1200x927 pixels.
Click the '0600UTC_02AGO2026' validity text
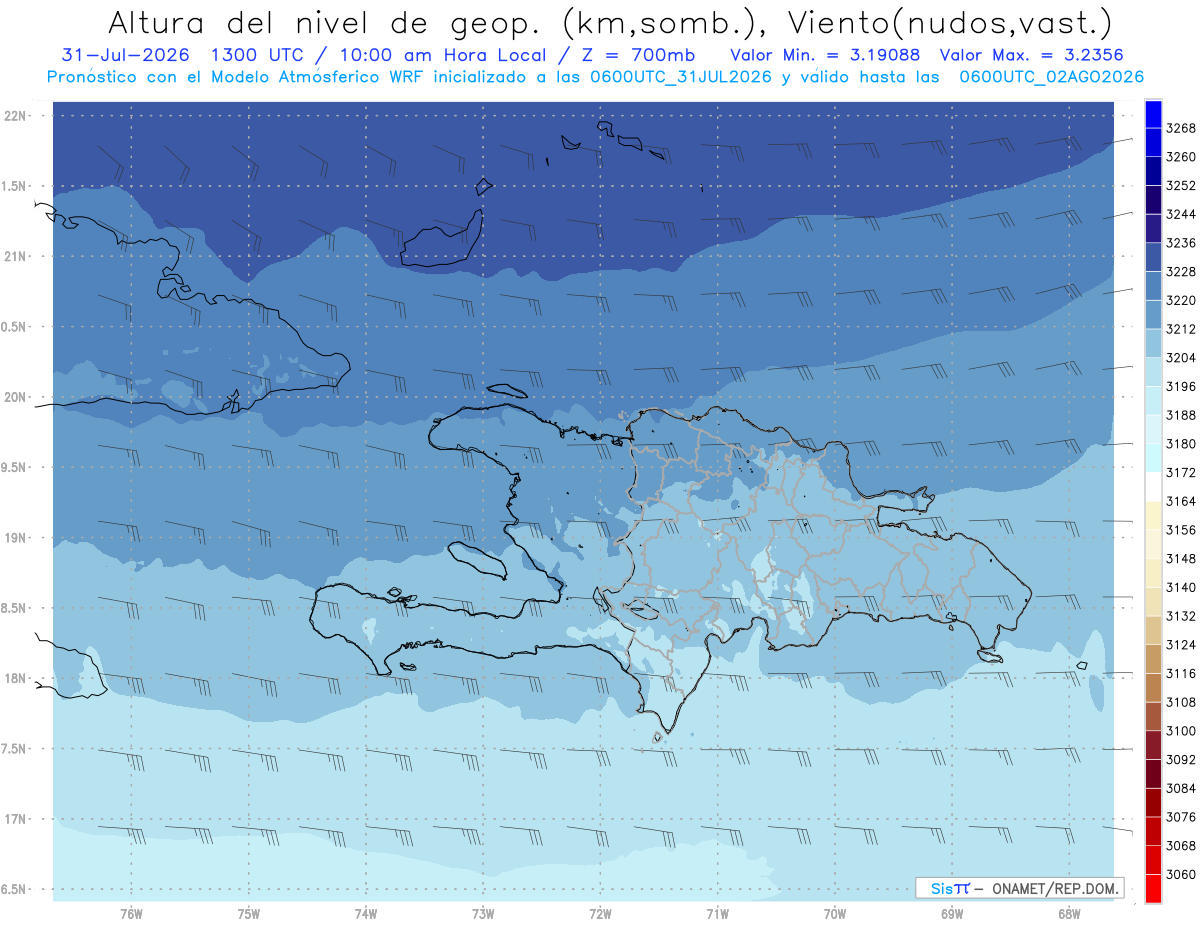[x=1052, y=77]
